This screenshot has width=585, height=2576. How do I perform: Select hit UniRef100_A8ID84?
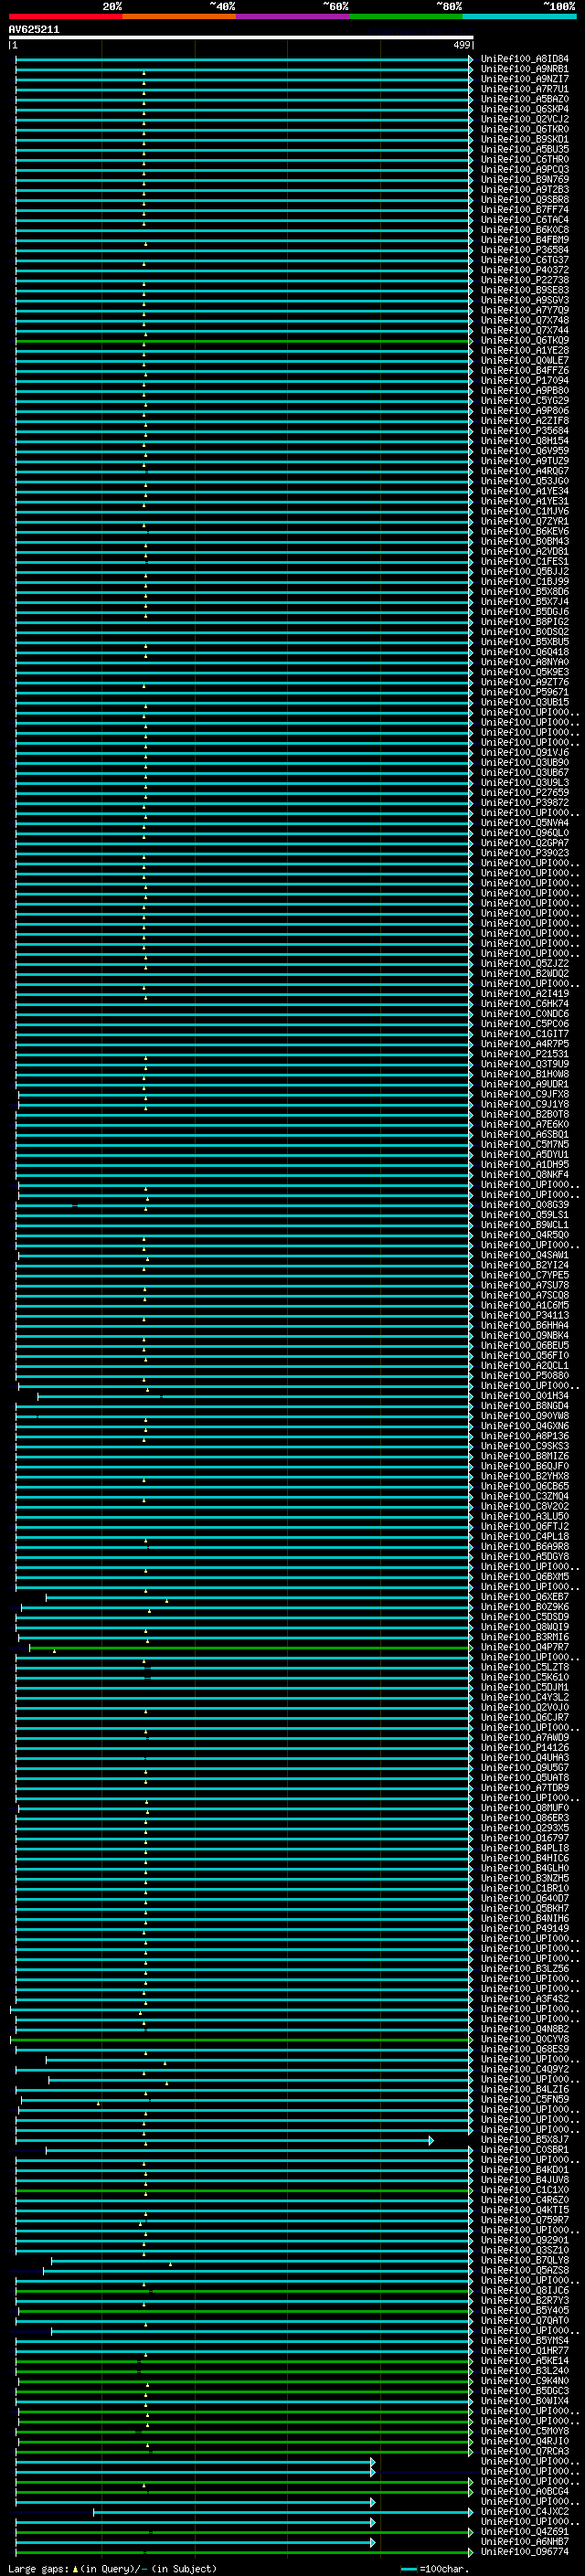[525, 59]
